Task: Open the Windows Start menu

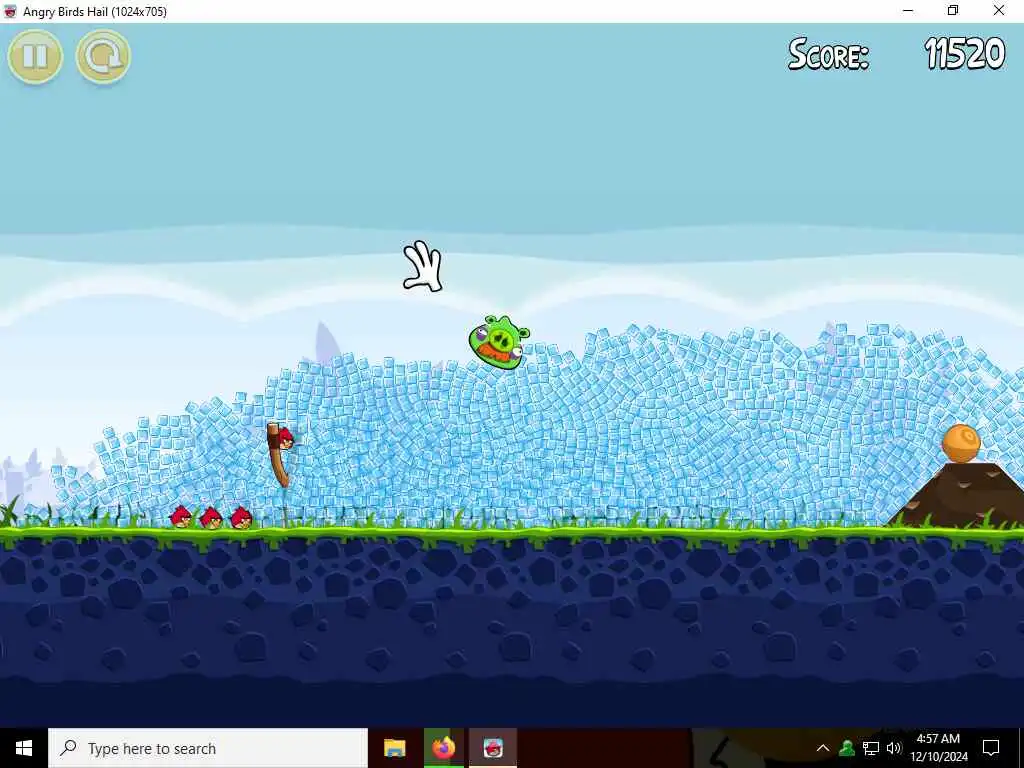Action: [24, 748]
